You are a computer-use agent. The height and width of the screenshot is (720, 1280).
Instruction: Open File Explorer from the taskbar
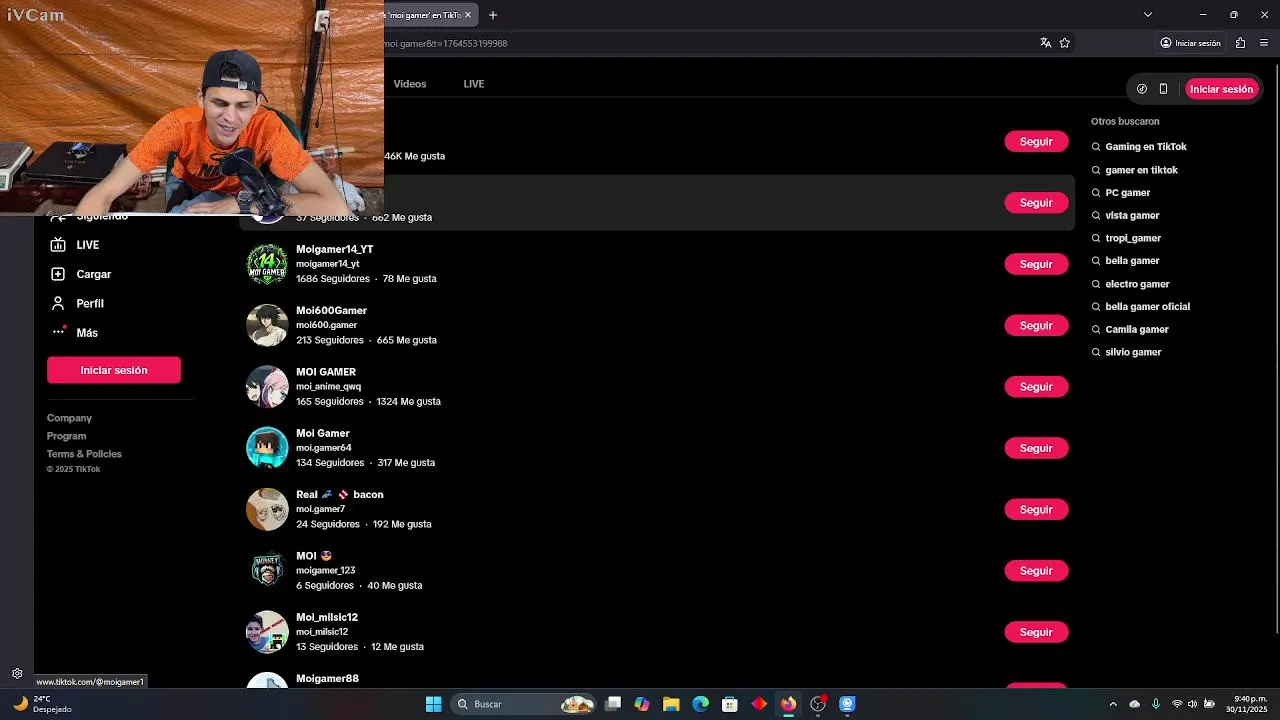coord(671,704)
